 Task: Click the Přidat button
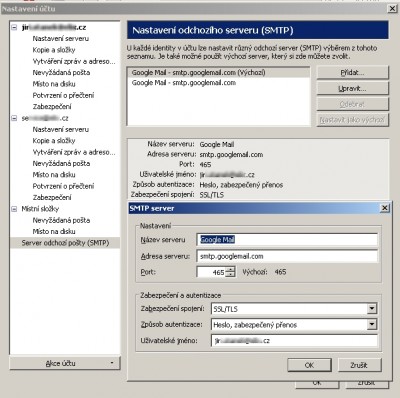point(352,73)
